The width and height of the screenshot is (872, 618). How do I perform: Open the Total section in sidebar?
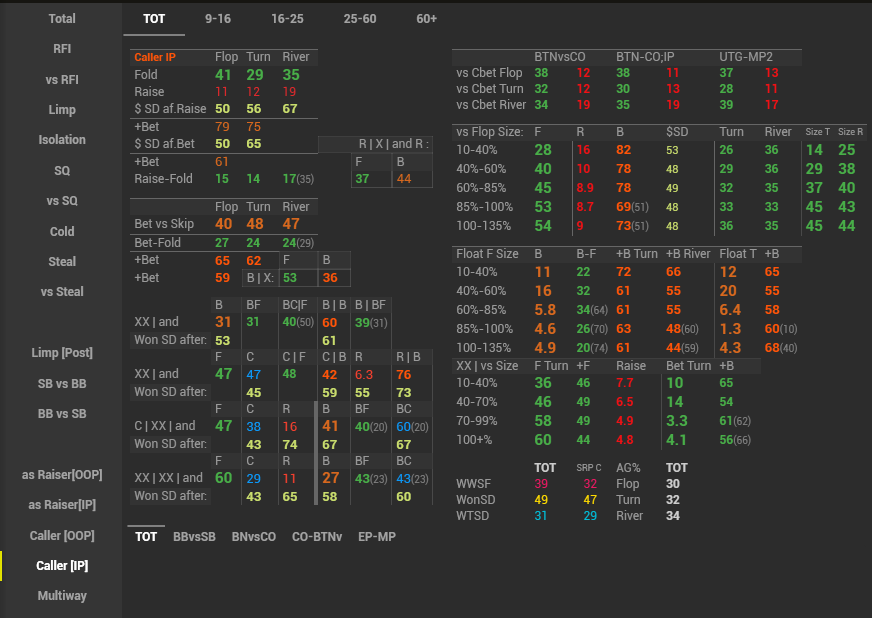(61, 18)
